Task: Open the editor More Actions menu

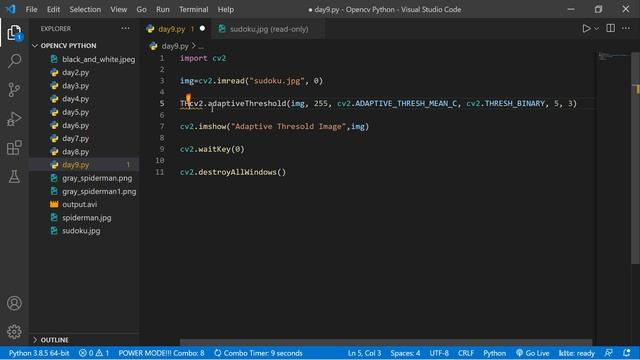Action: point(626,28)
